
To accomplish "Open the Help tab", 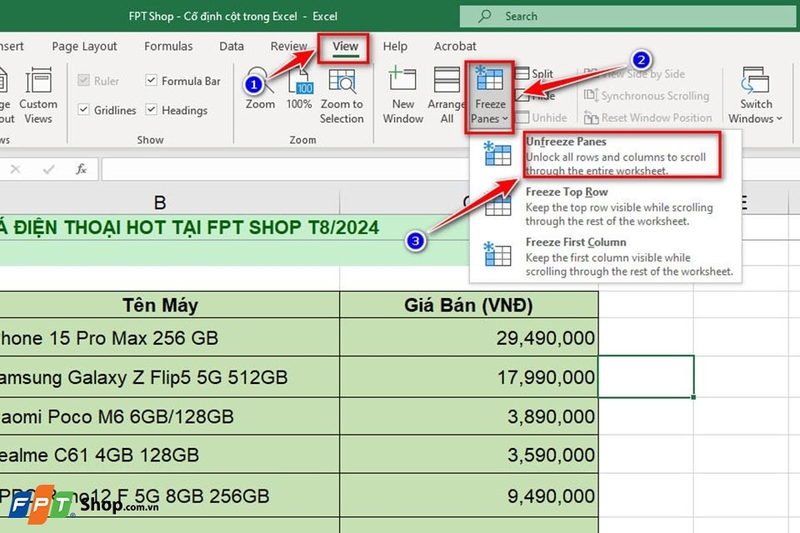I will coord(395,46).
